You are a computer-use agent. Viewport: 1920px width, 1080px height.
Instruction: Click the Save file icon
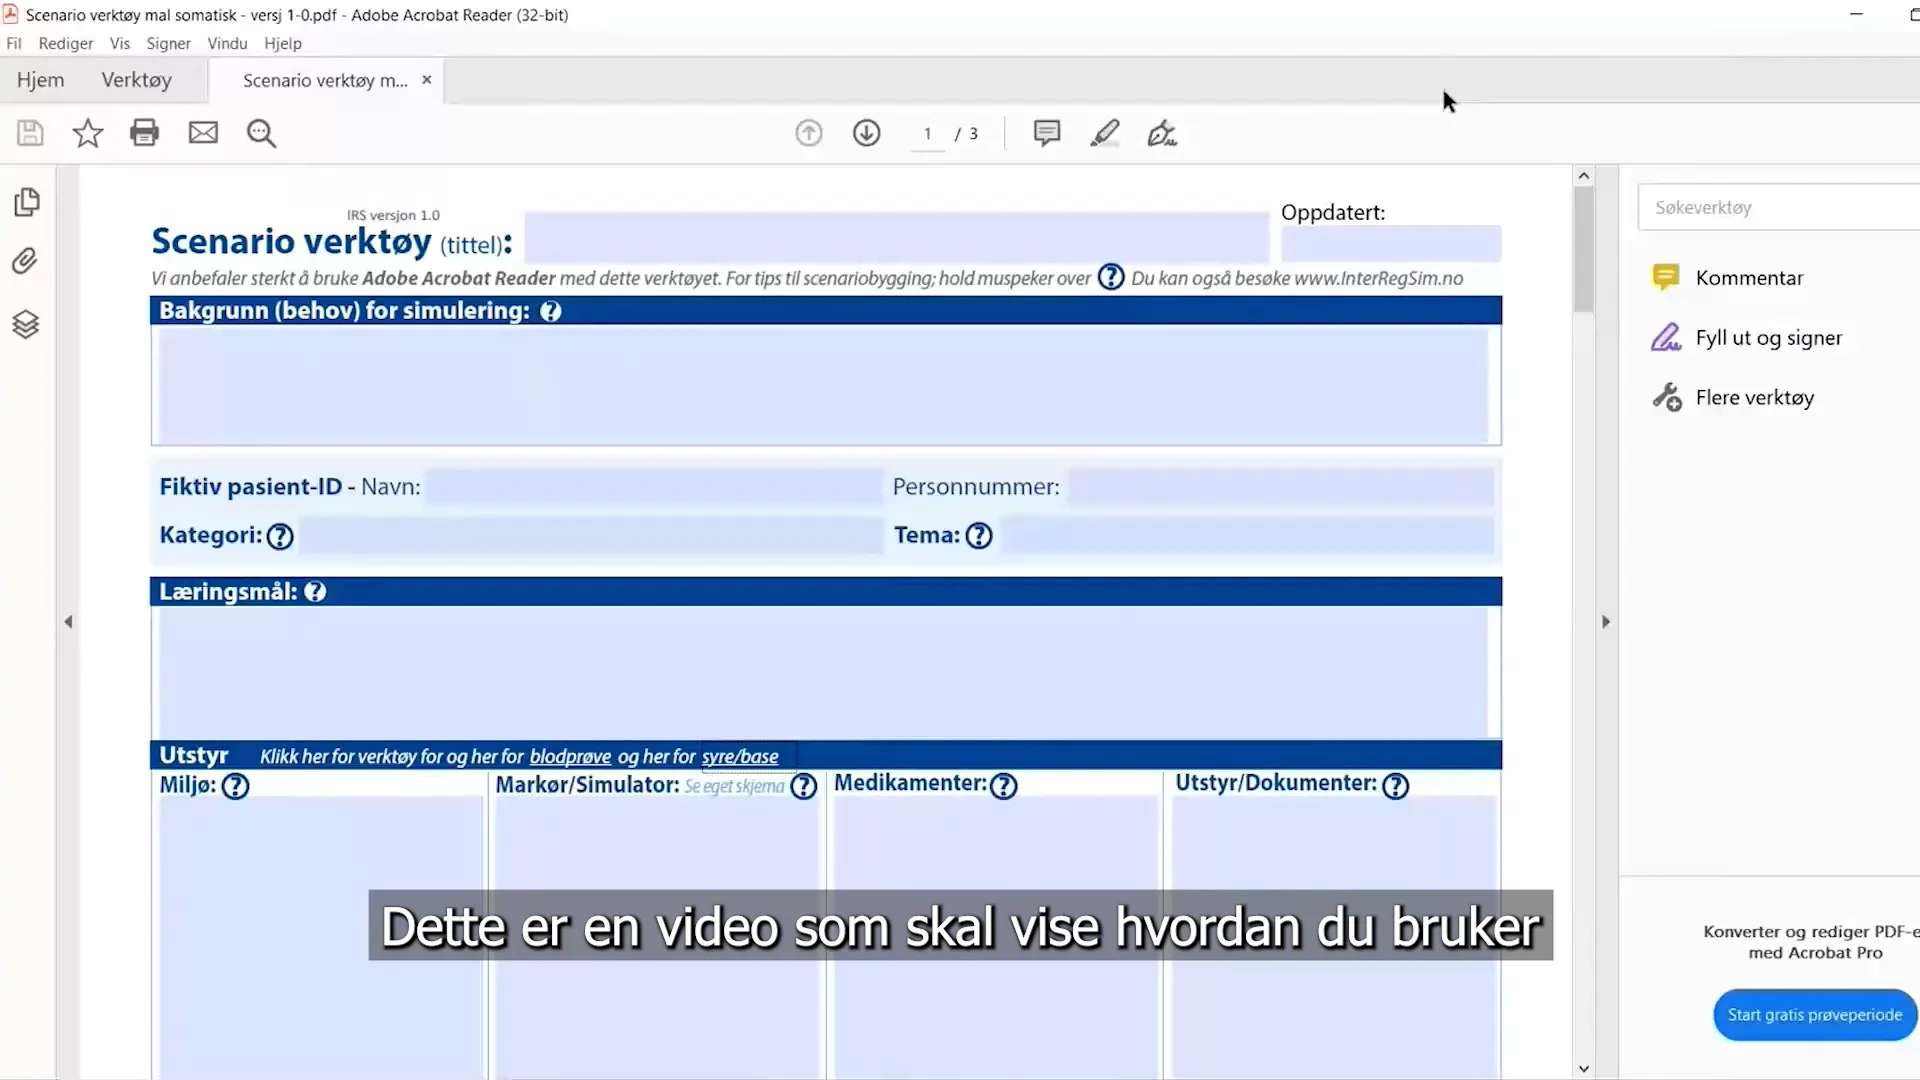(30, 133)
